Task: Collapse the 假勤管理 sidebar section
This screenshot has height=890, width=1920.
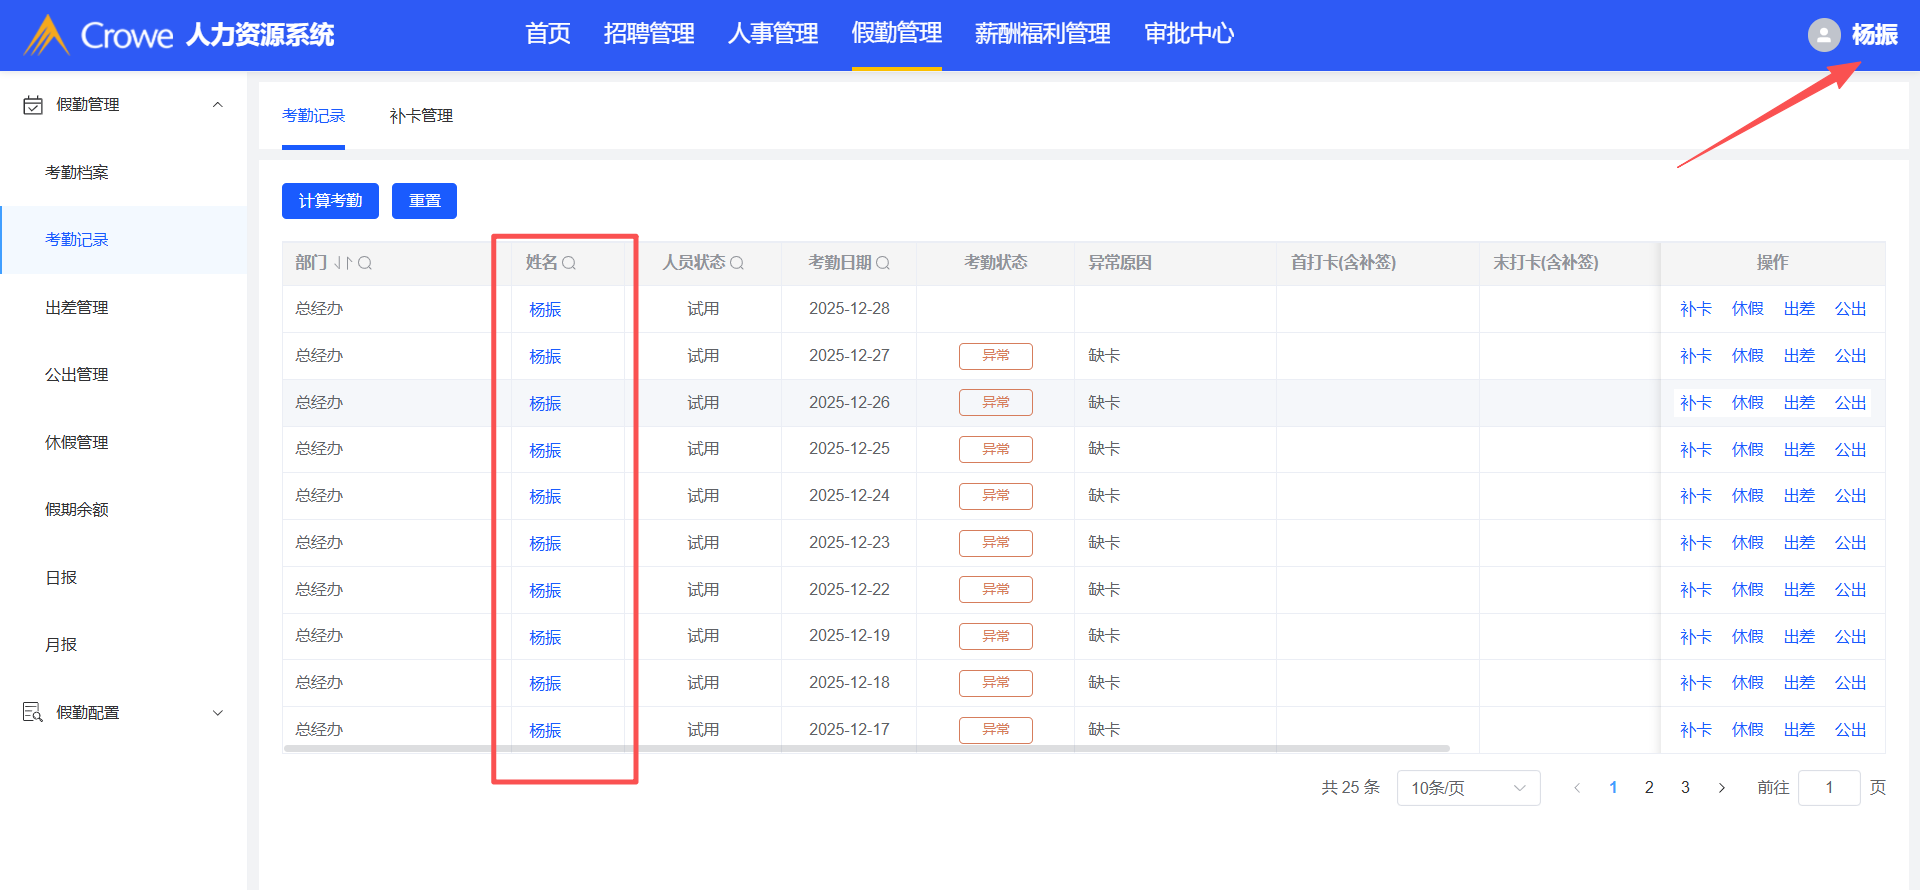Action: [217, 105]
